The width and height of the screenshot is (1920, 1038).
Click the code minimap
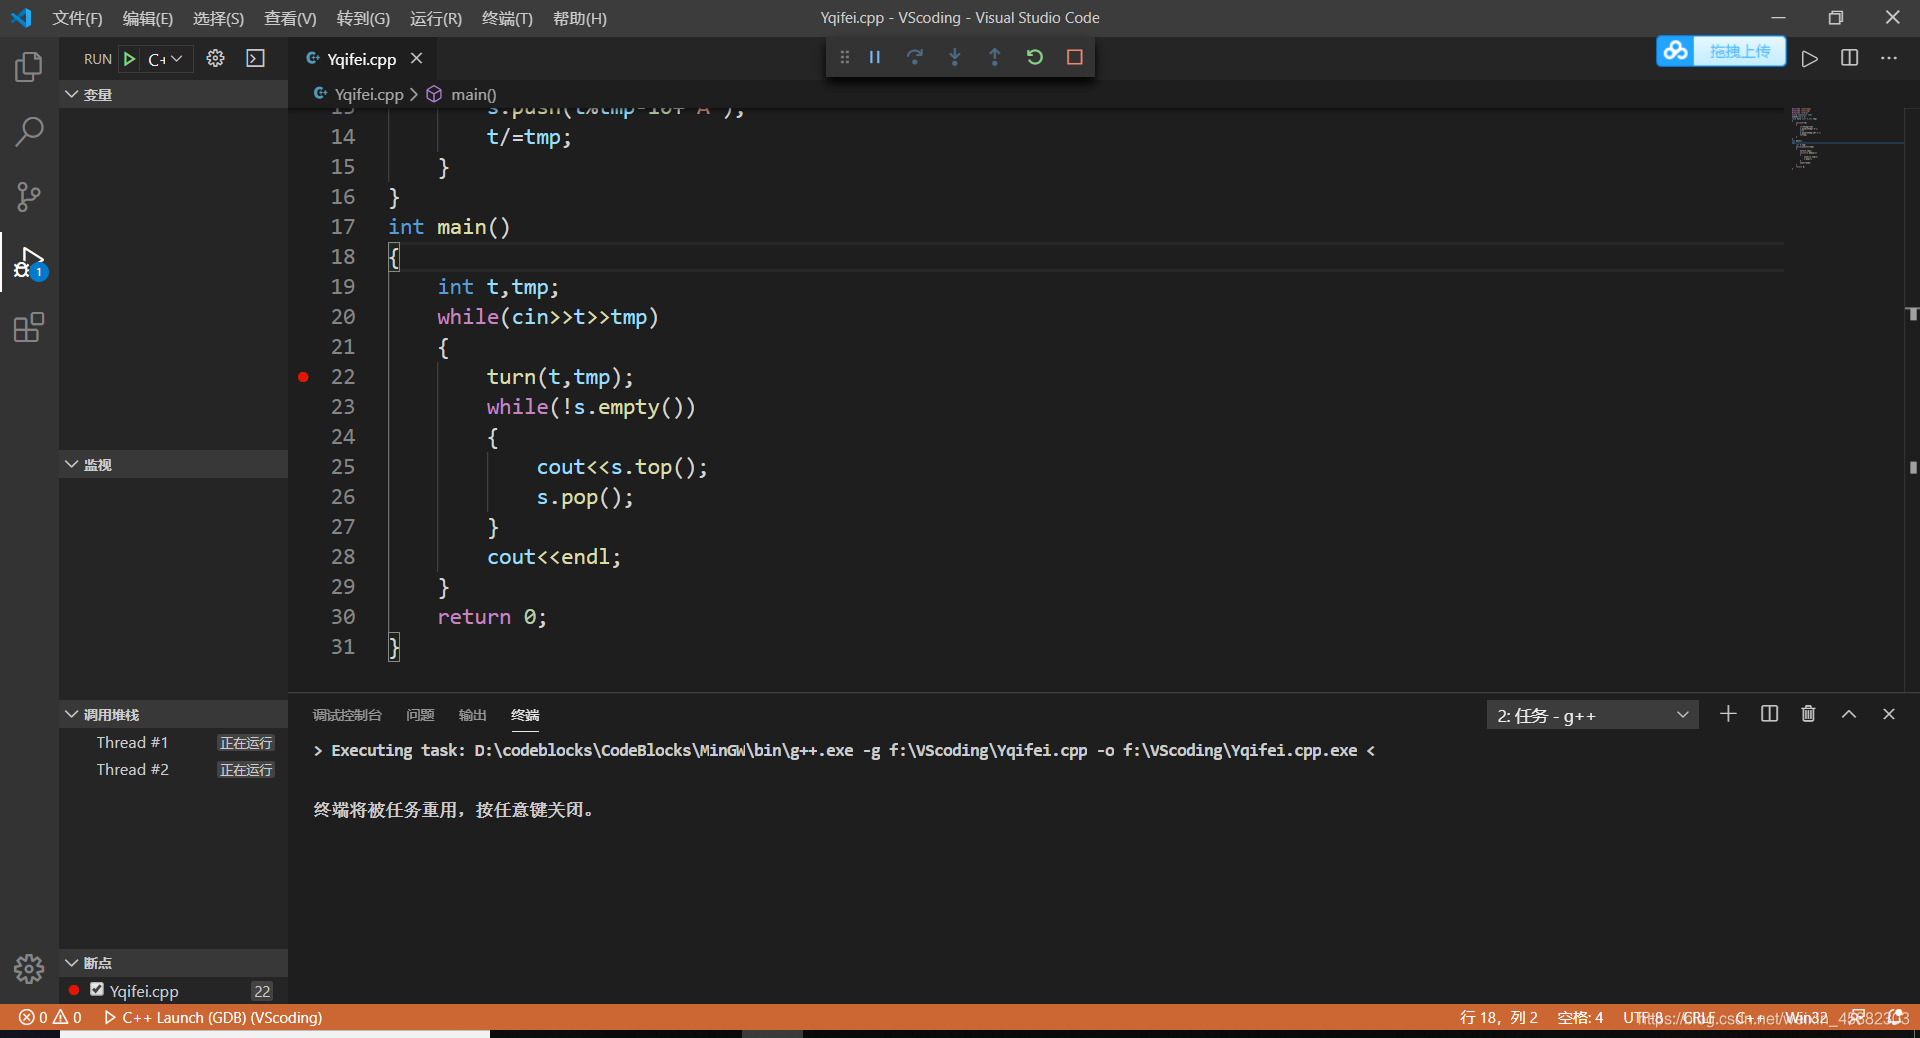(x=1845, y=140)
